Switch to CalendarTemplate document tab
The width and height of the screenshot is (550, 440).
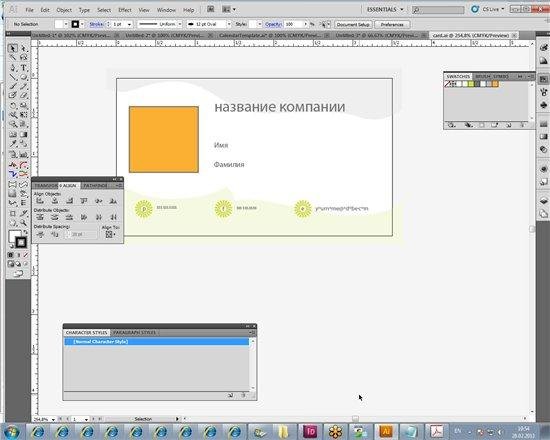pos(269,35)
